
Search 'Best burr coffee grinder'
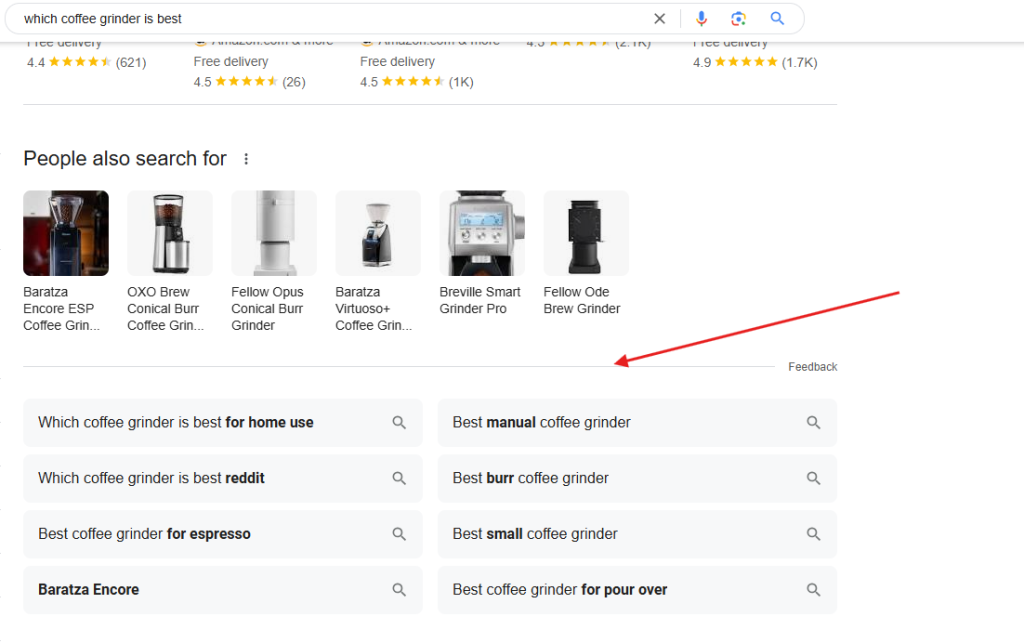click(x=637, y=478)
